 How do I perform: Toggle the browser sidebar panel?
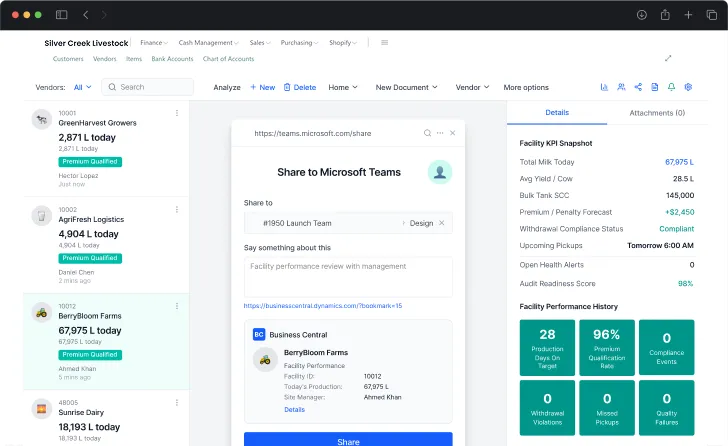coord(62,15)
